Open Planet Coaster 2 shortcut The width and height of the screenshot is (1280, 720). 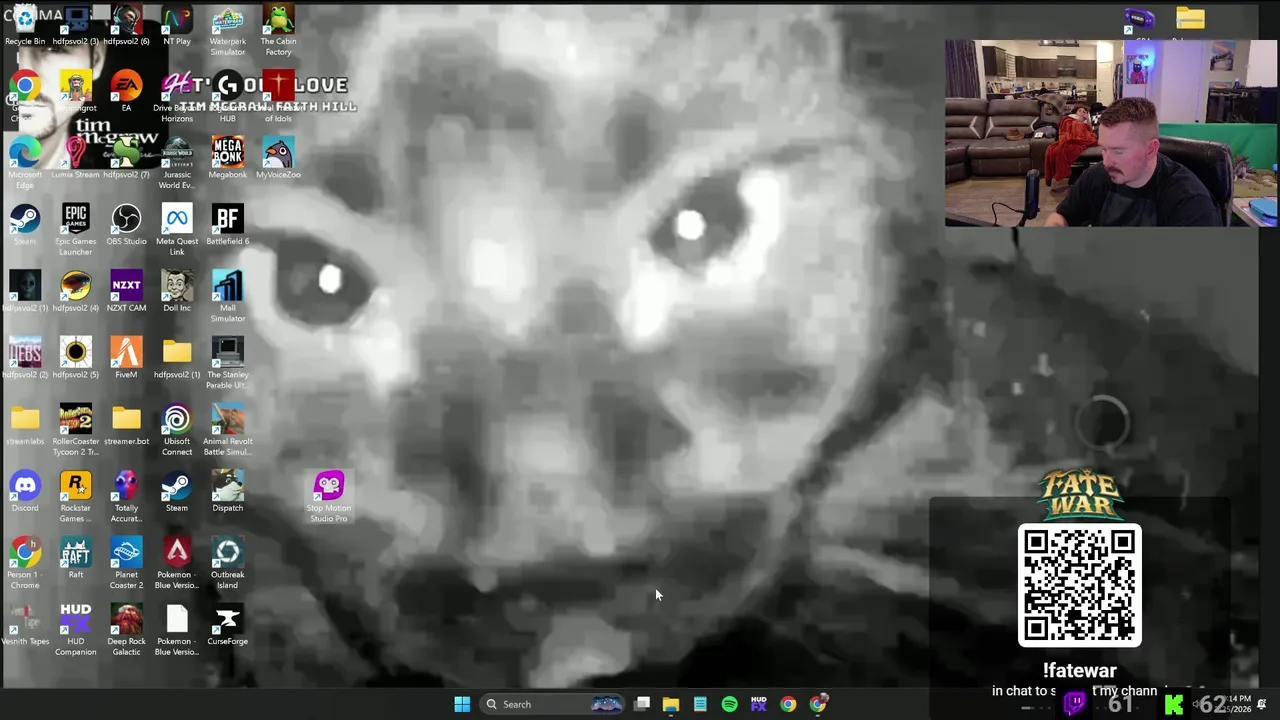(126, 564)
